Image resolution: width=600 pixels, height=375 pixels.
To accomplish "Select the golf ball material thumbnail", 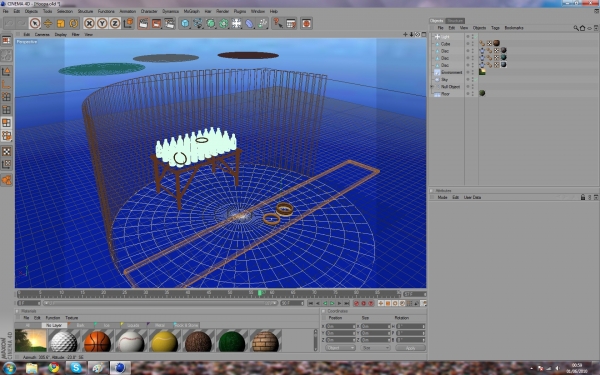I will (64, 341).
